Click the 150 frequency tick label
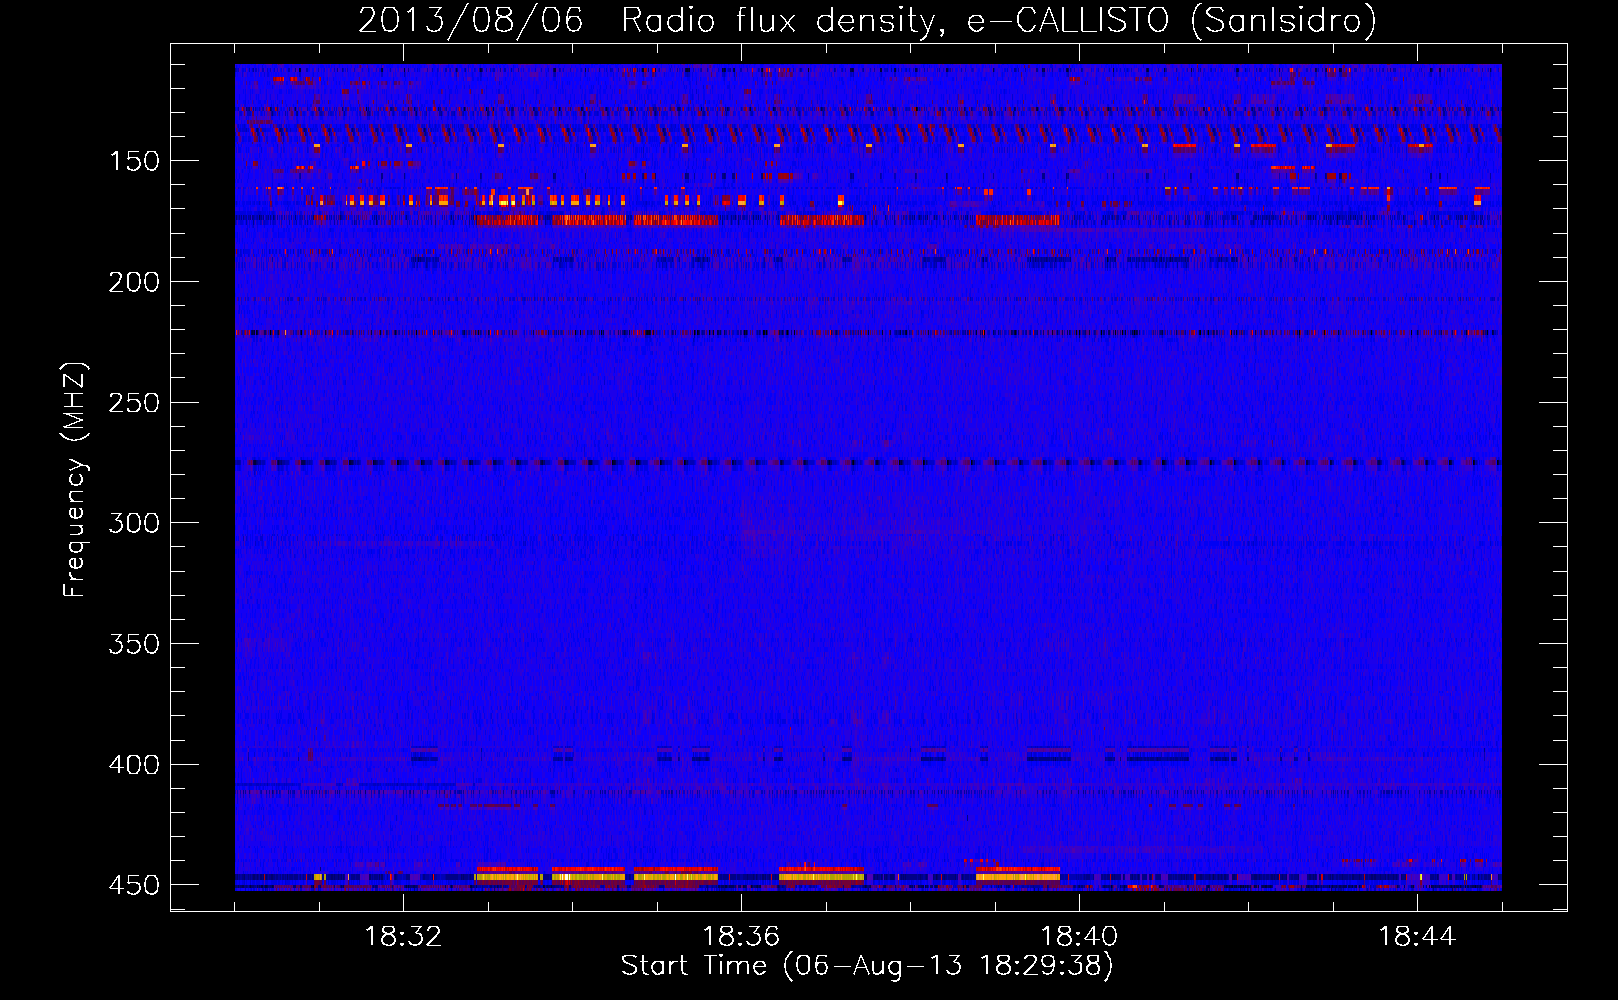This screenshot has width=1618, height=1000. pos(134,162)
